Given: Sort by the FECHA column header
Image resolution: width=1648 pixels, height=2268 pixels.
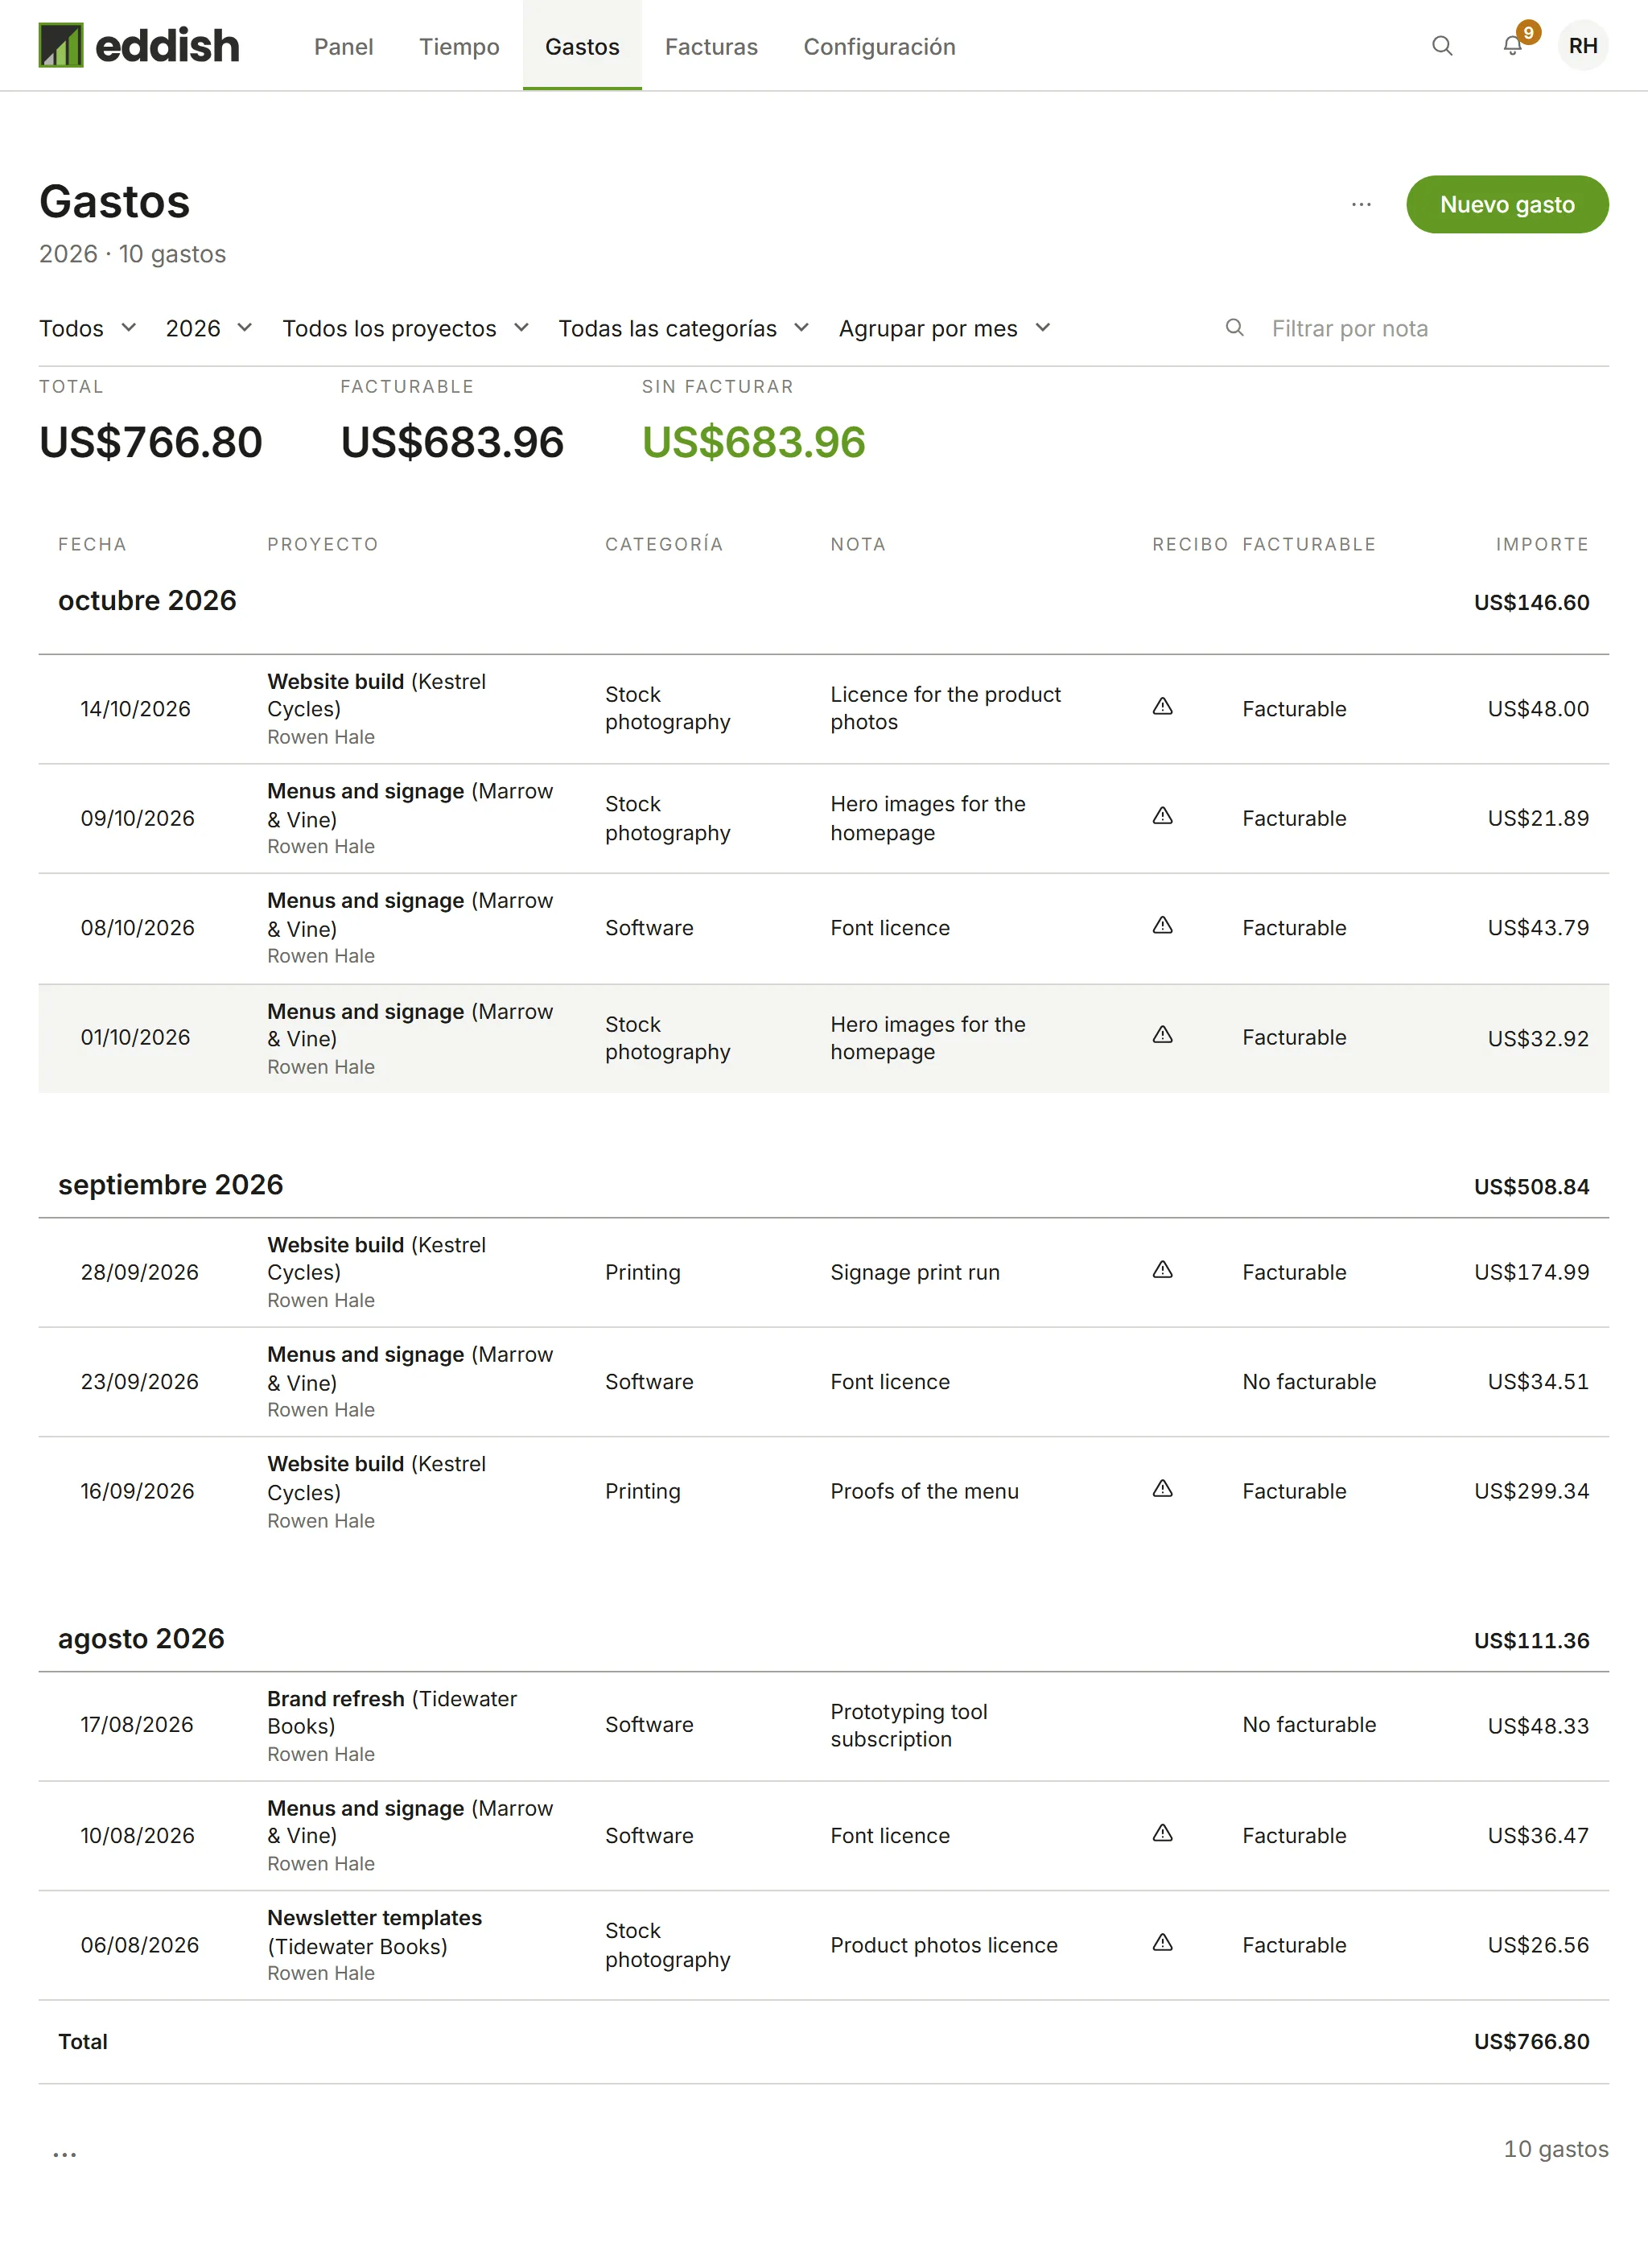Looking at the screenshot, I should [92, 545].
